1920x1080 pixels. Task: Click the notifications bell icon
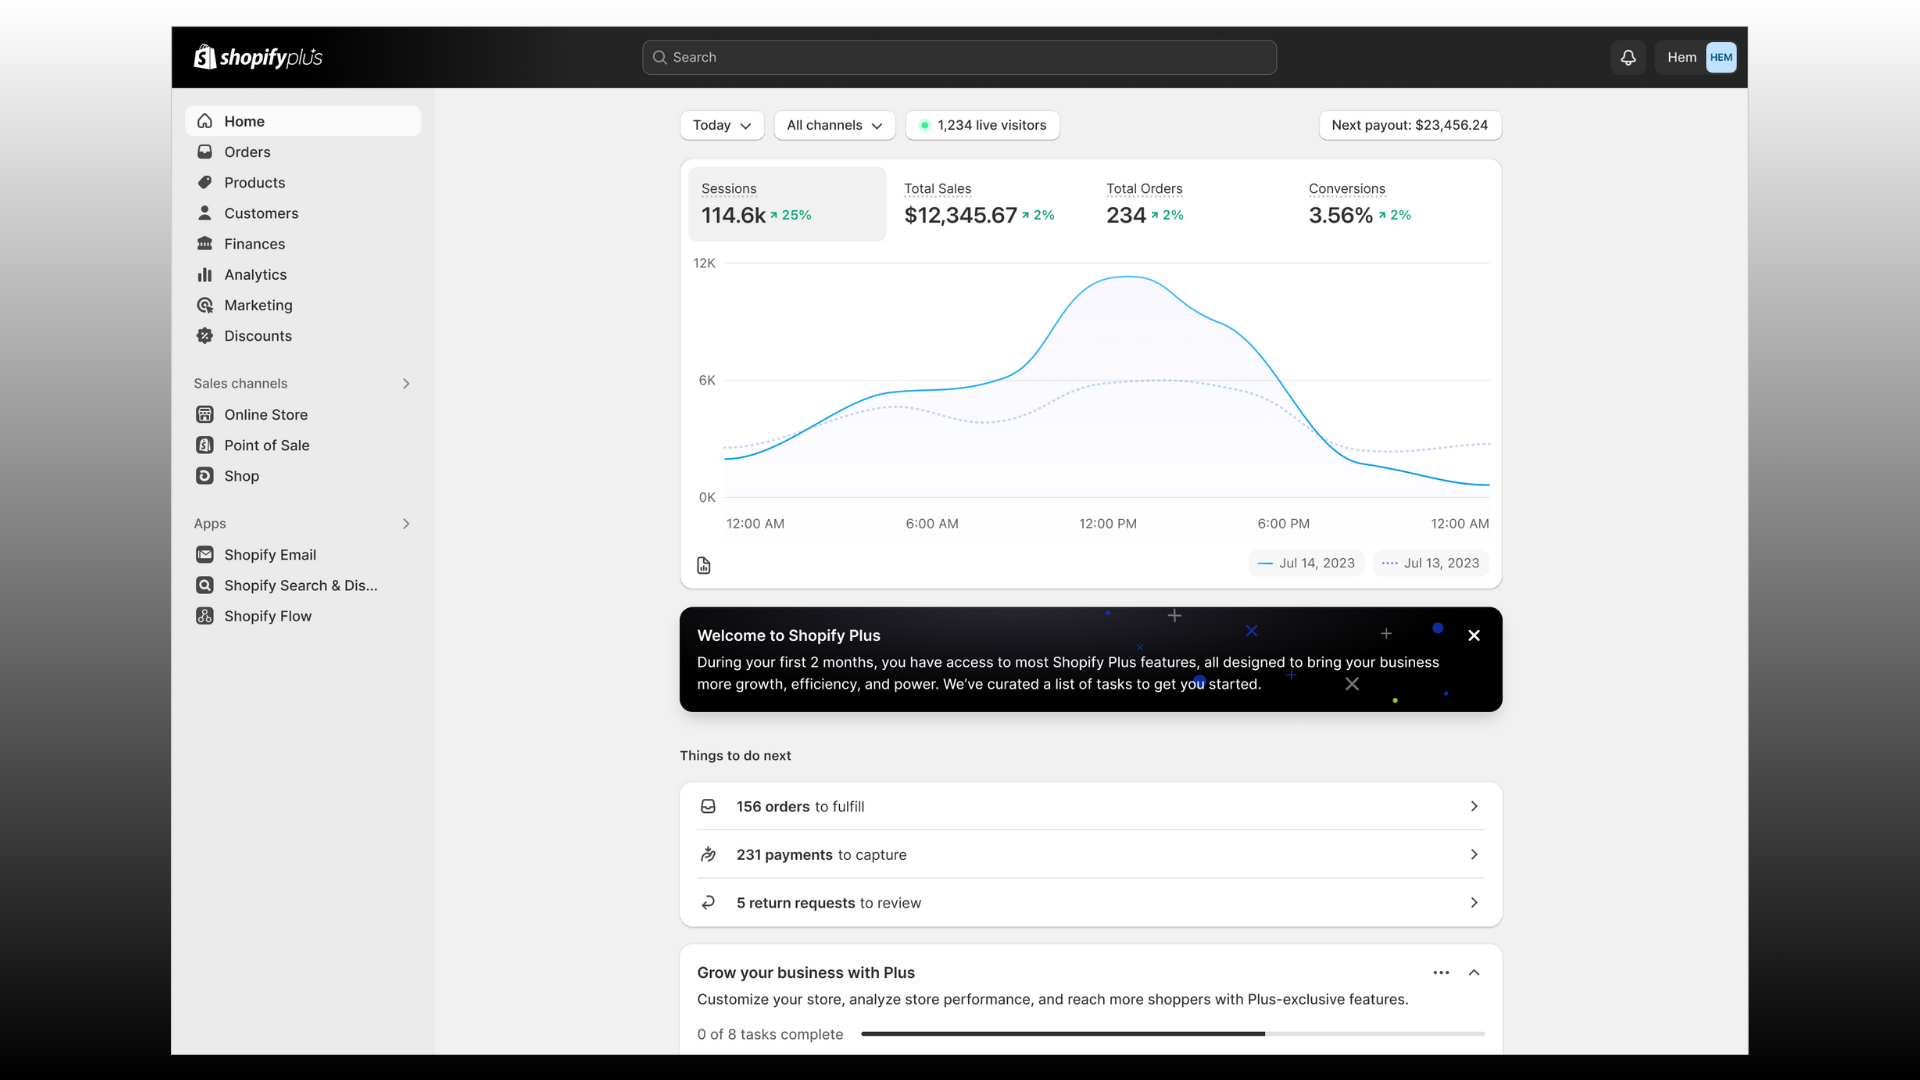tap(1628, 57)
